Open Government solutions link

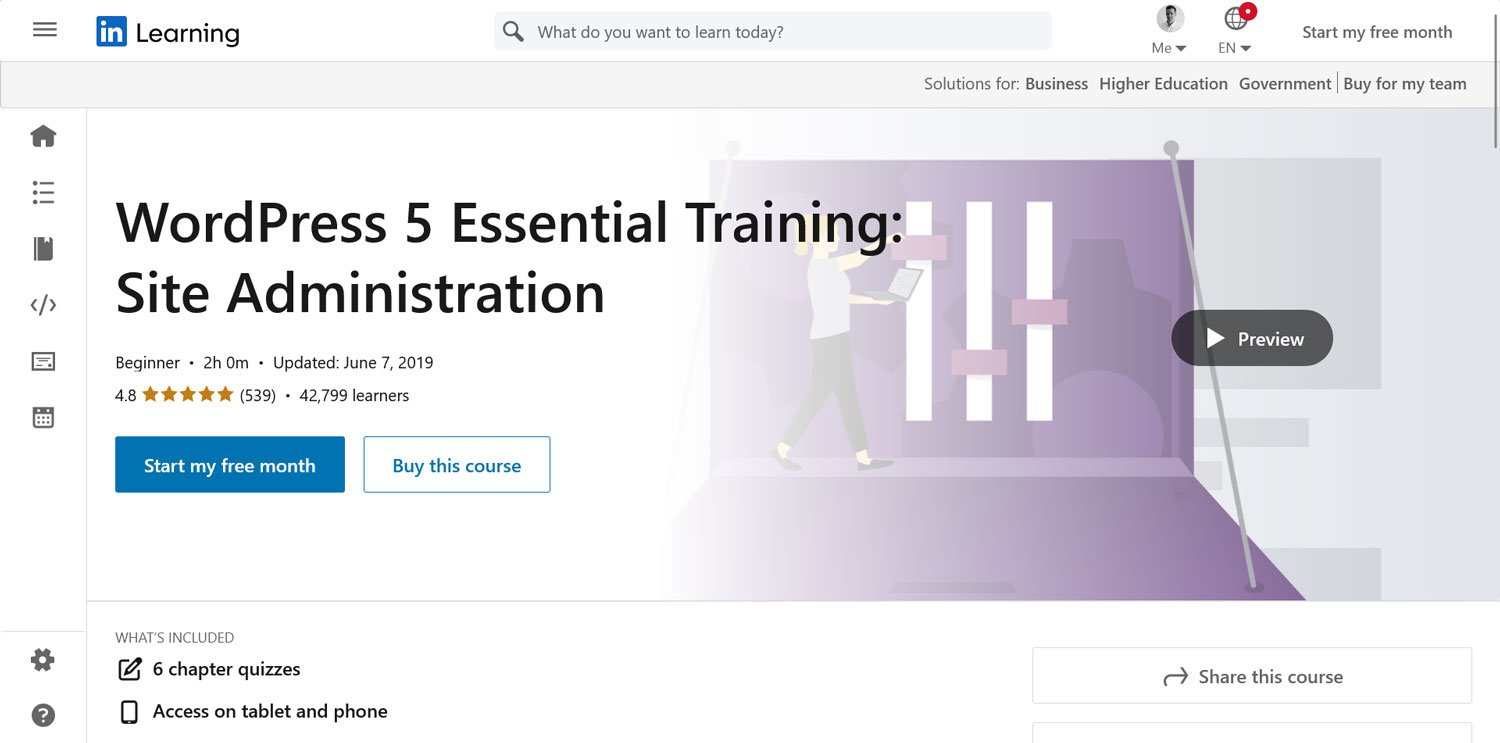click(x=1285, y=84)
